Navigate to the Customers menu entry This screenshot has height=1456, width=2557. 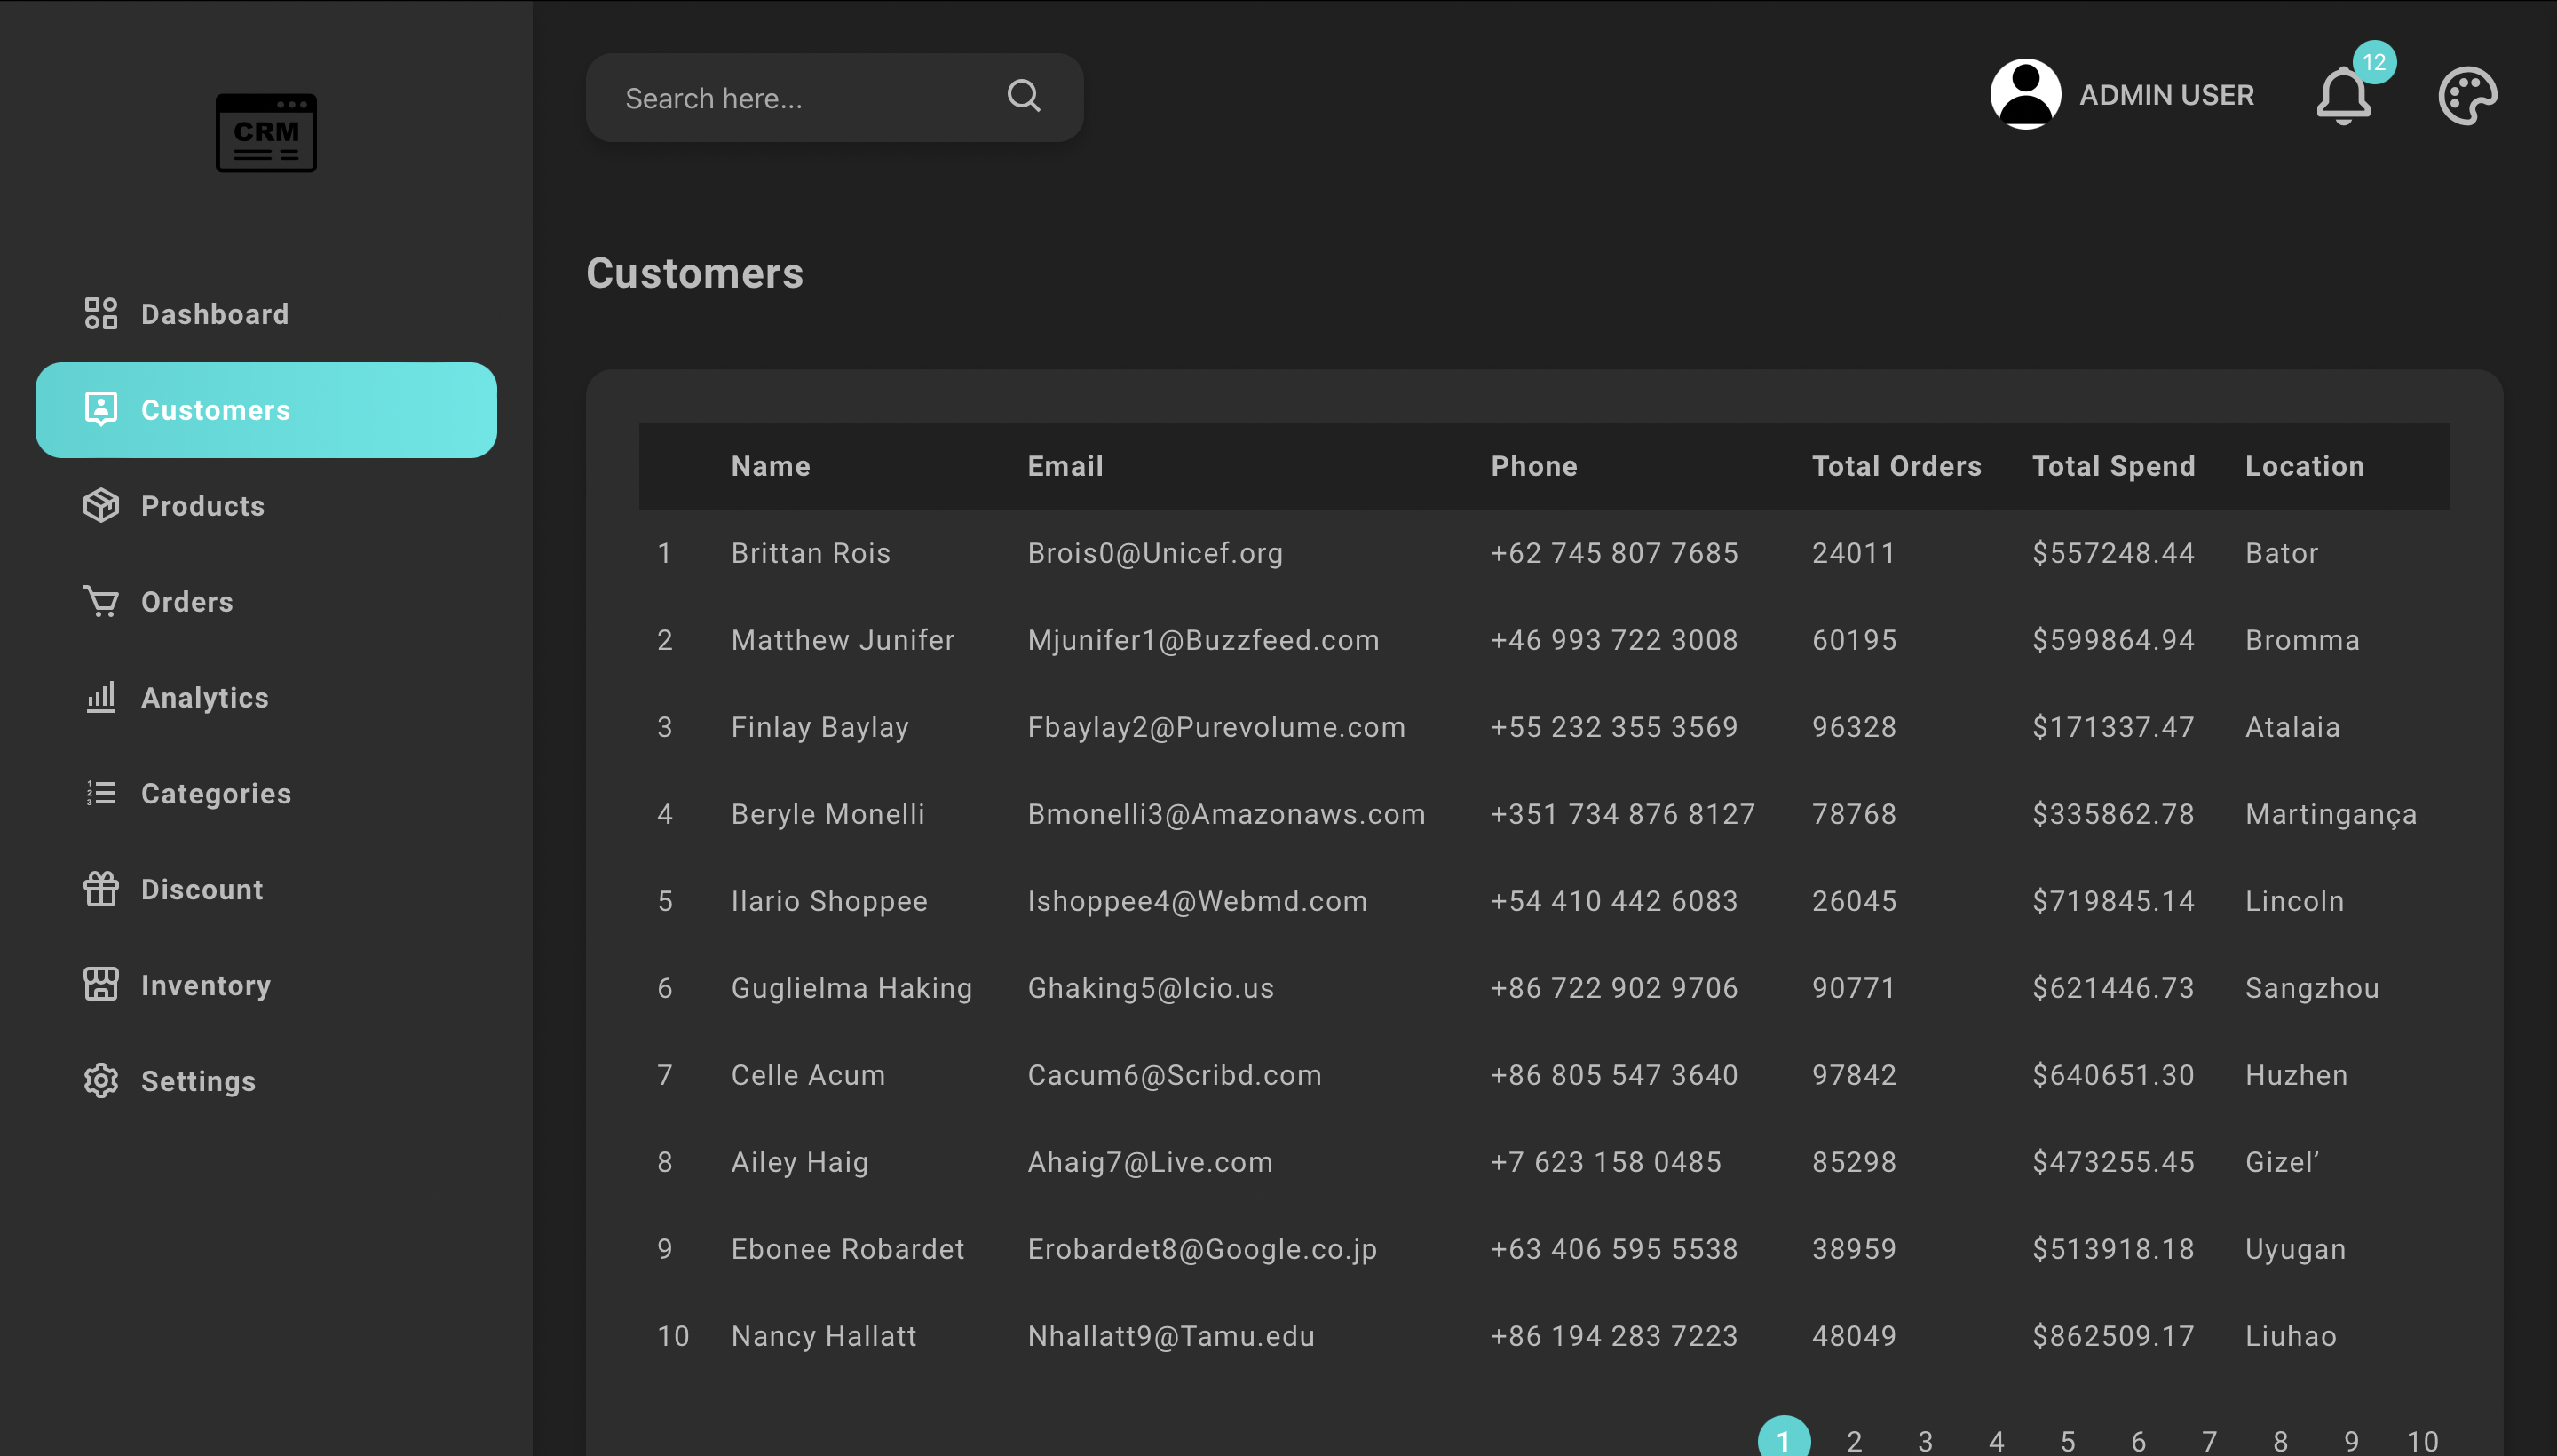[x=216, y=409]
